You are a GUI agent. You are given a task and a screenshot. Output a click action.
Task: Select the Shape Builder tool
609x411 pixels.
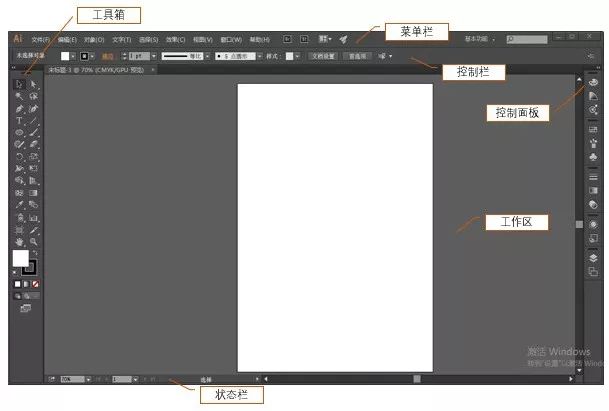click(x=19, y=181)
